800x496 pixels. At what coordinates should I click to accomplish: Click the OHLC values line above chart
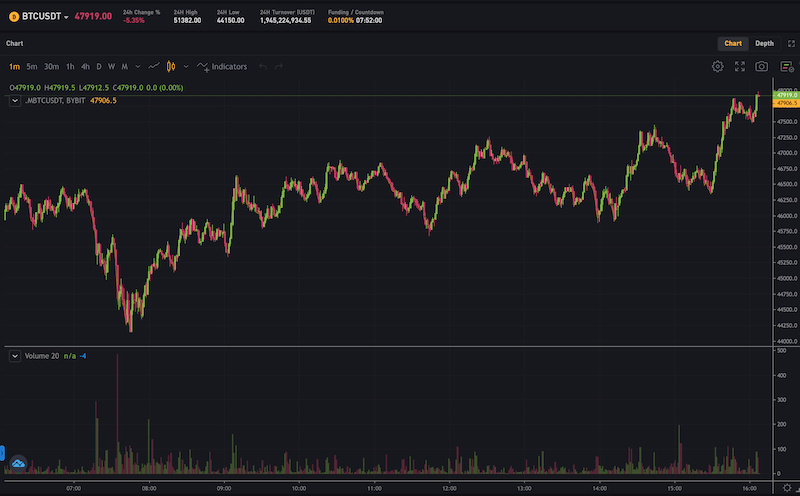pyautogui.click(x=96, y=88)
